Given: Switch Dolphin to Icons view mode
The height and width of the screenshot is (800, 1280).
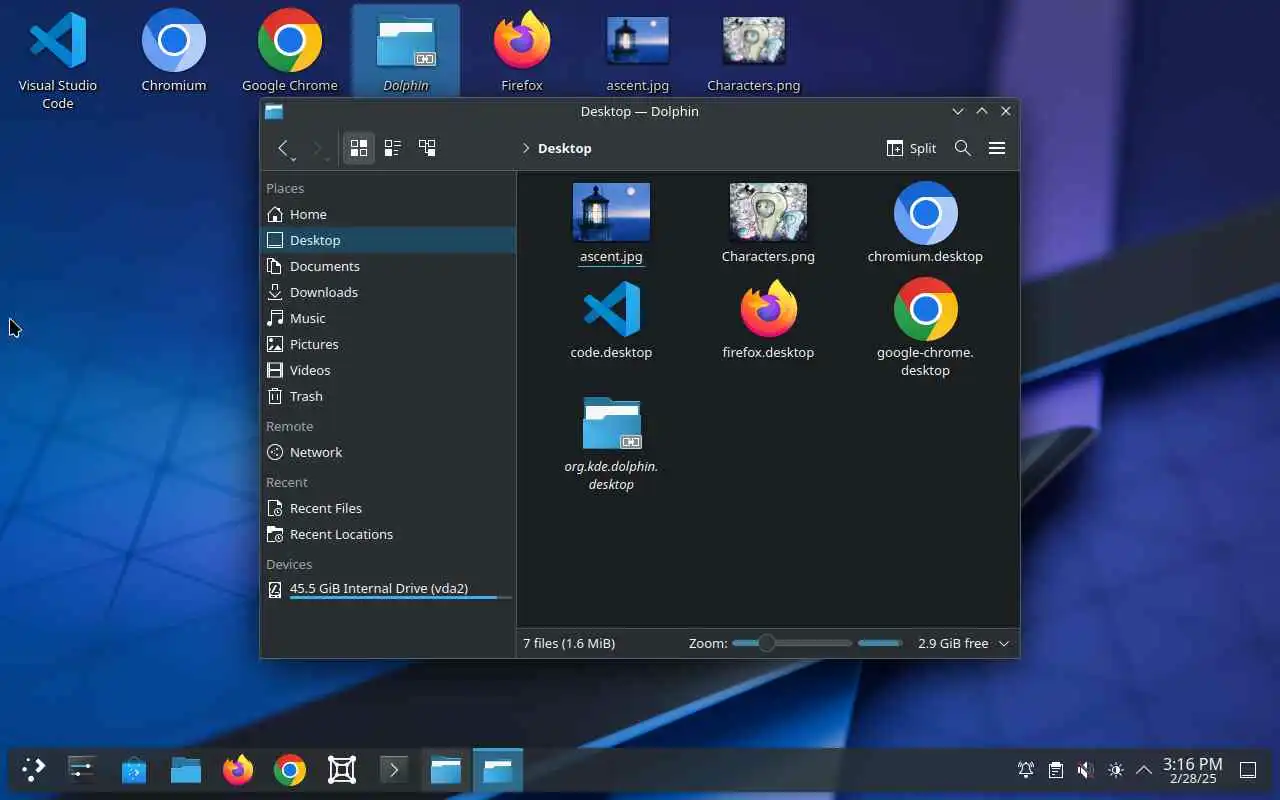Looking at the screenshot, I should coord(358,148).
